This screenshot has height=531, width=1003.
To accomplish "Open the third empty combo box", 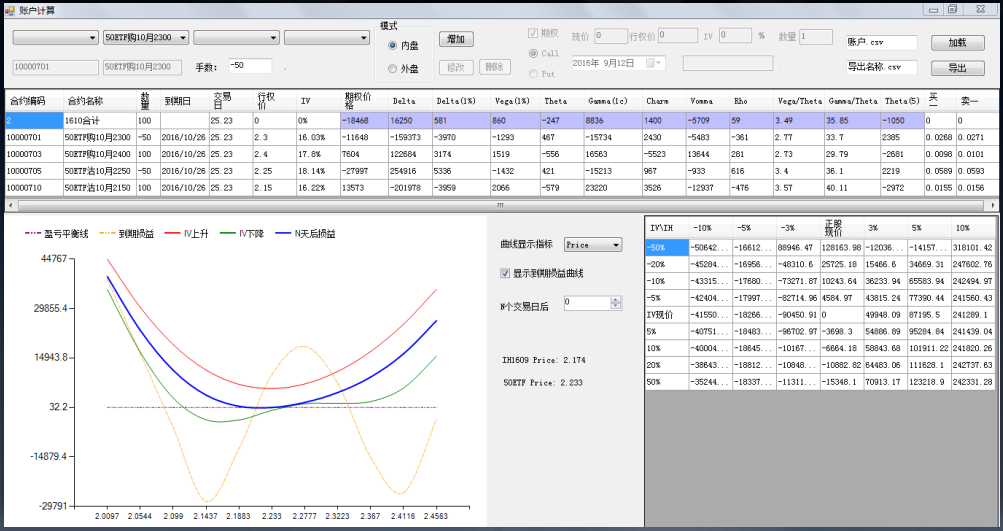I will 237,38.
